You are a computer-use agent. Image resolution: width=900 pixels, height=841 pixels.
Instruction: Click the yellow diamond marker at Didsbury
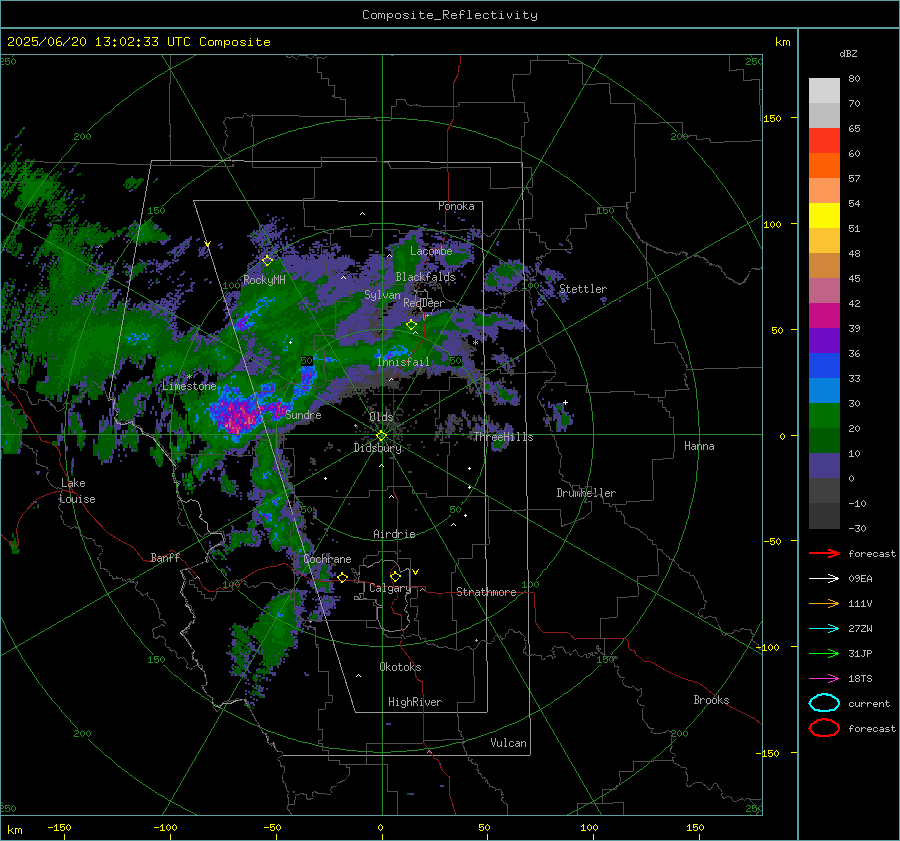coord(381,436)
